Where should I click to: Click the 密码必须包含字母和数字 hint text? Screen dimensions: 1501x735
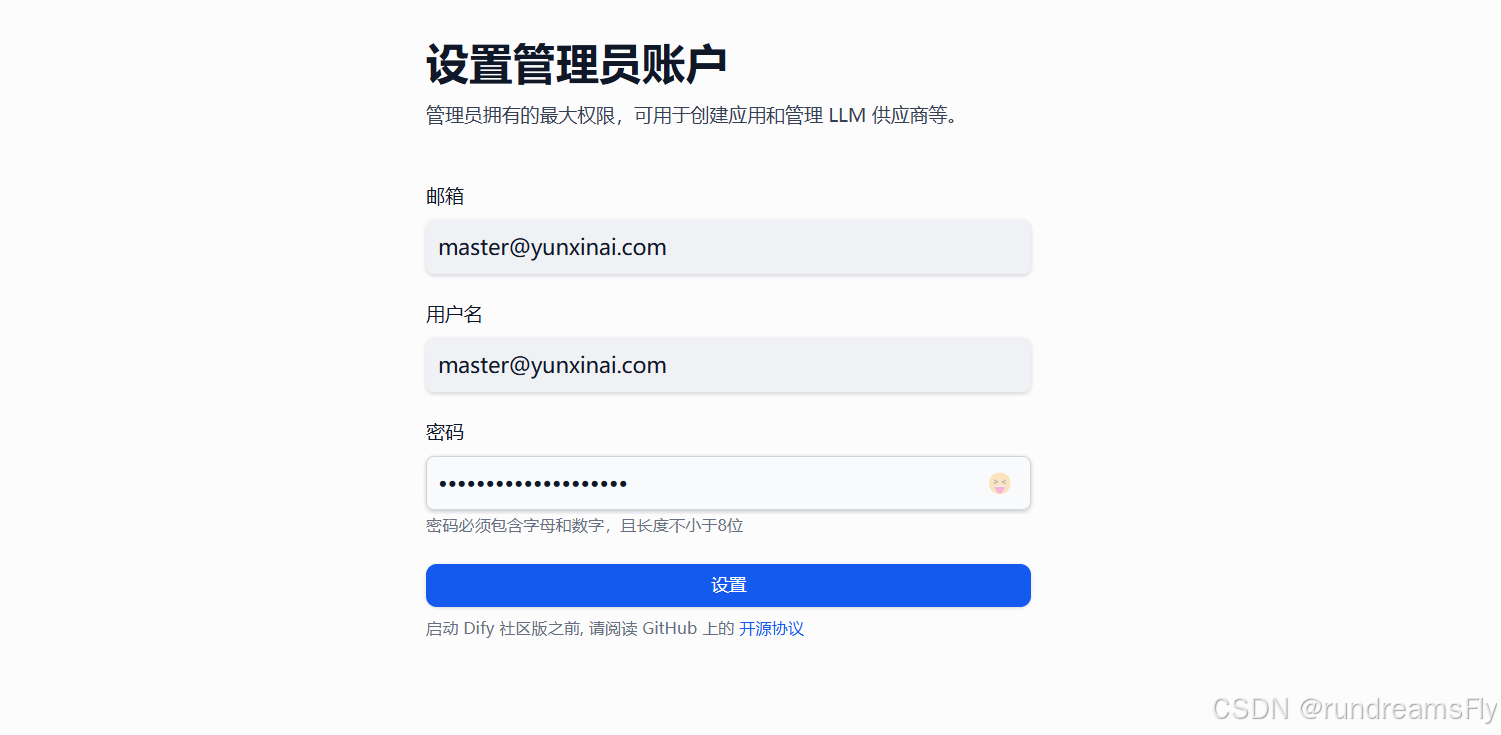point(515,525)
